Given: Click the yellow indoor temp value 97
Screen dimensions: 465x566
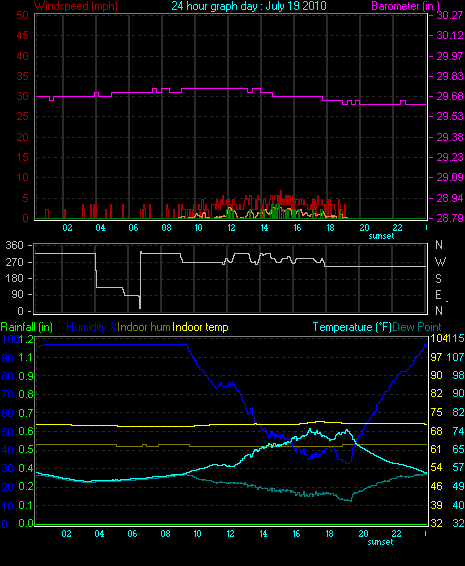Looking at the screenshot, I should 436,357.
